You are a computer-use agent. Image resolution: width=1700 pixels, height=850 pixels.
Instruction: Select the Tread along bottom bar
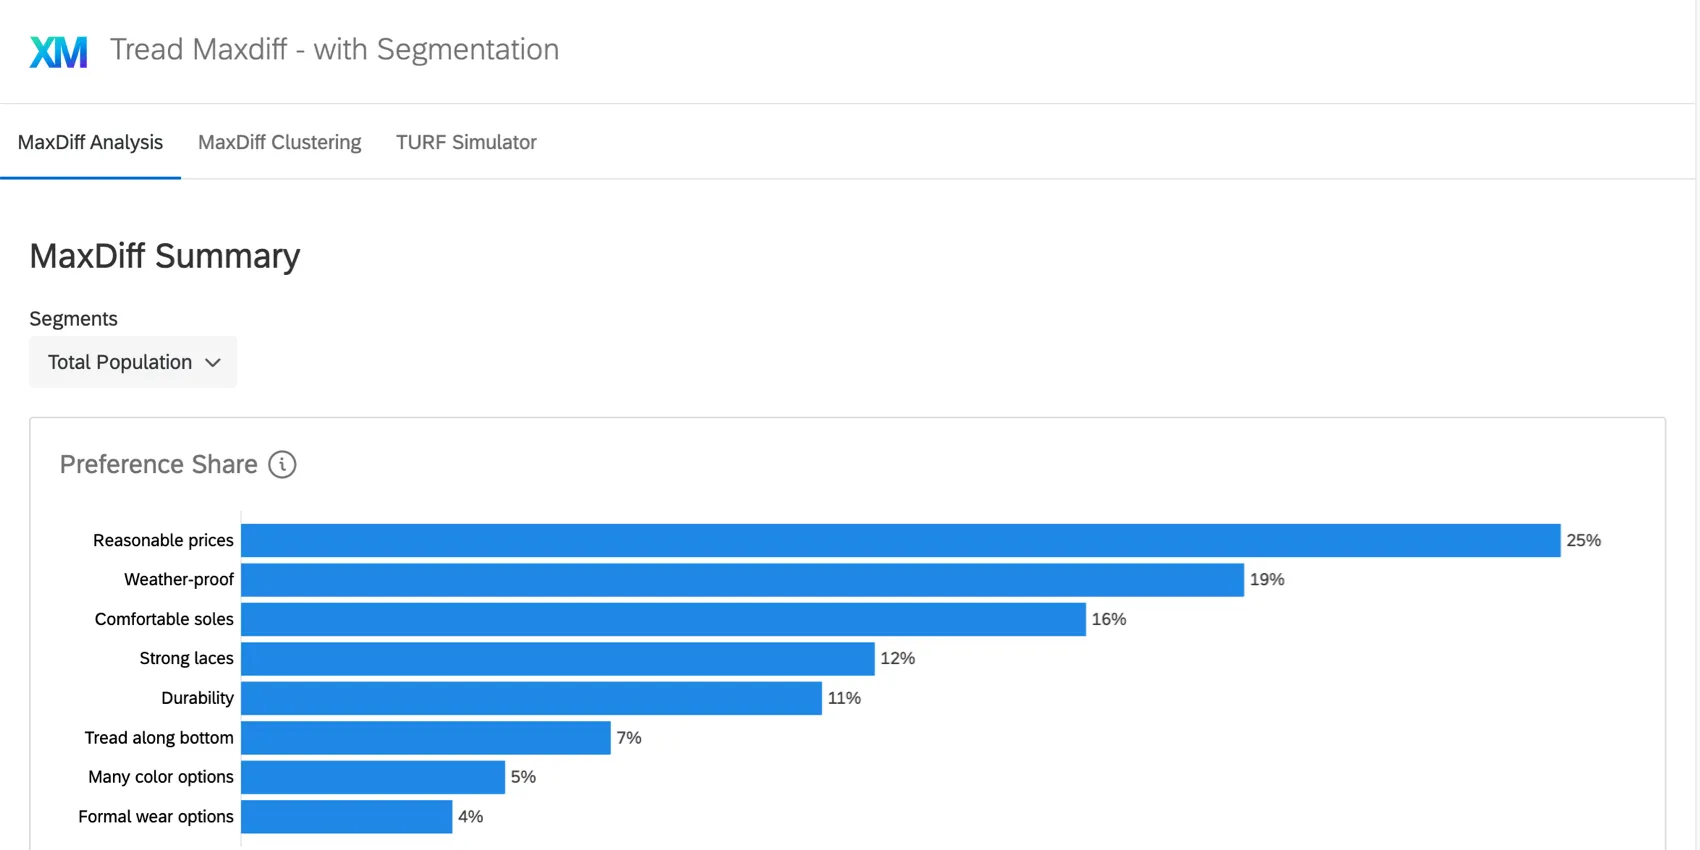[425, 738]
